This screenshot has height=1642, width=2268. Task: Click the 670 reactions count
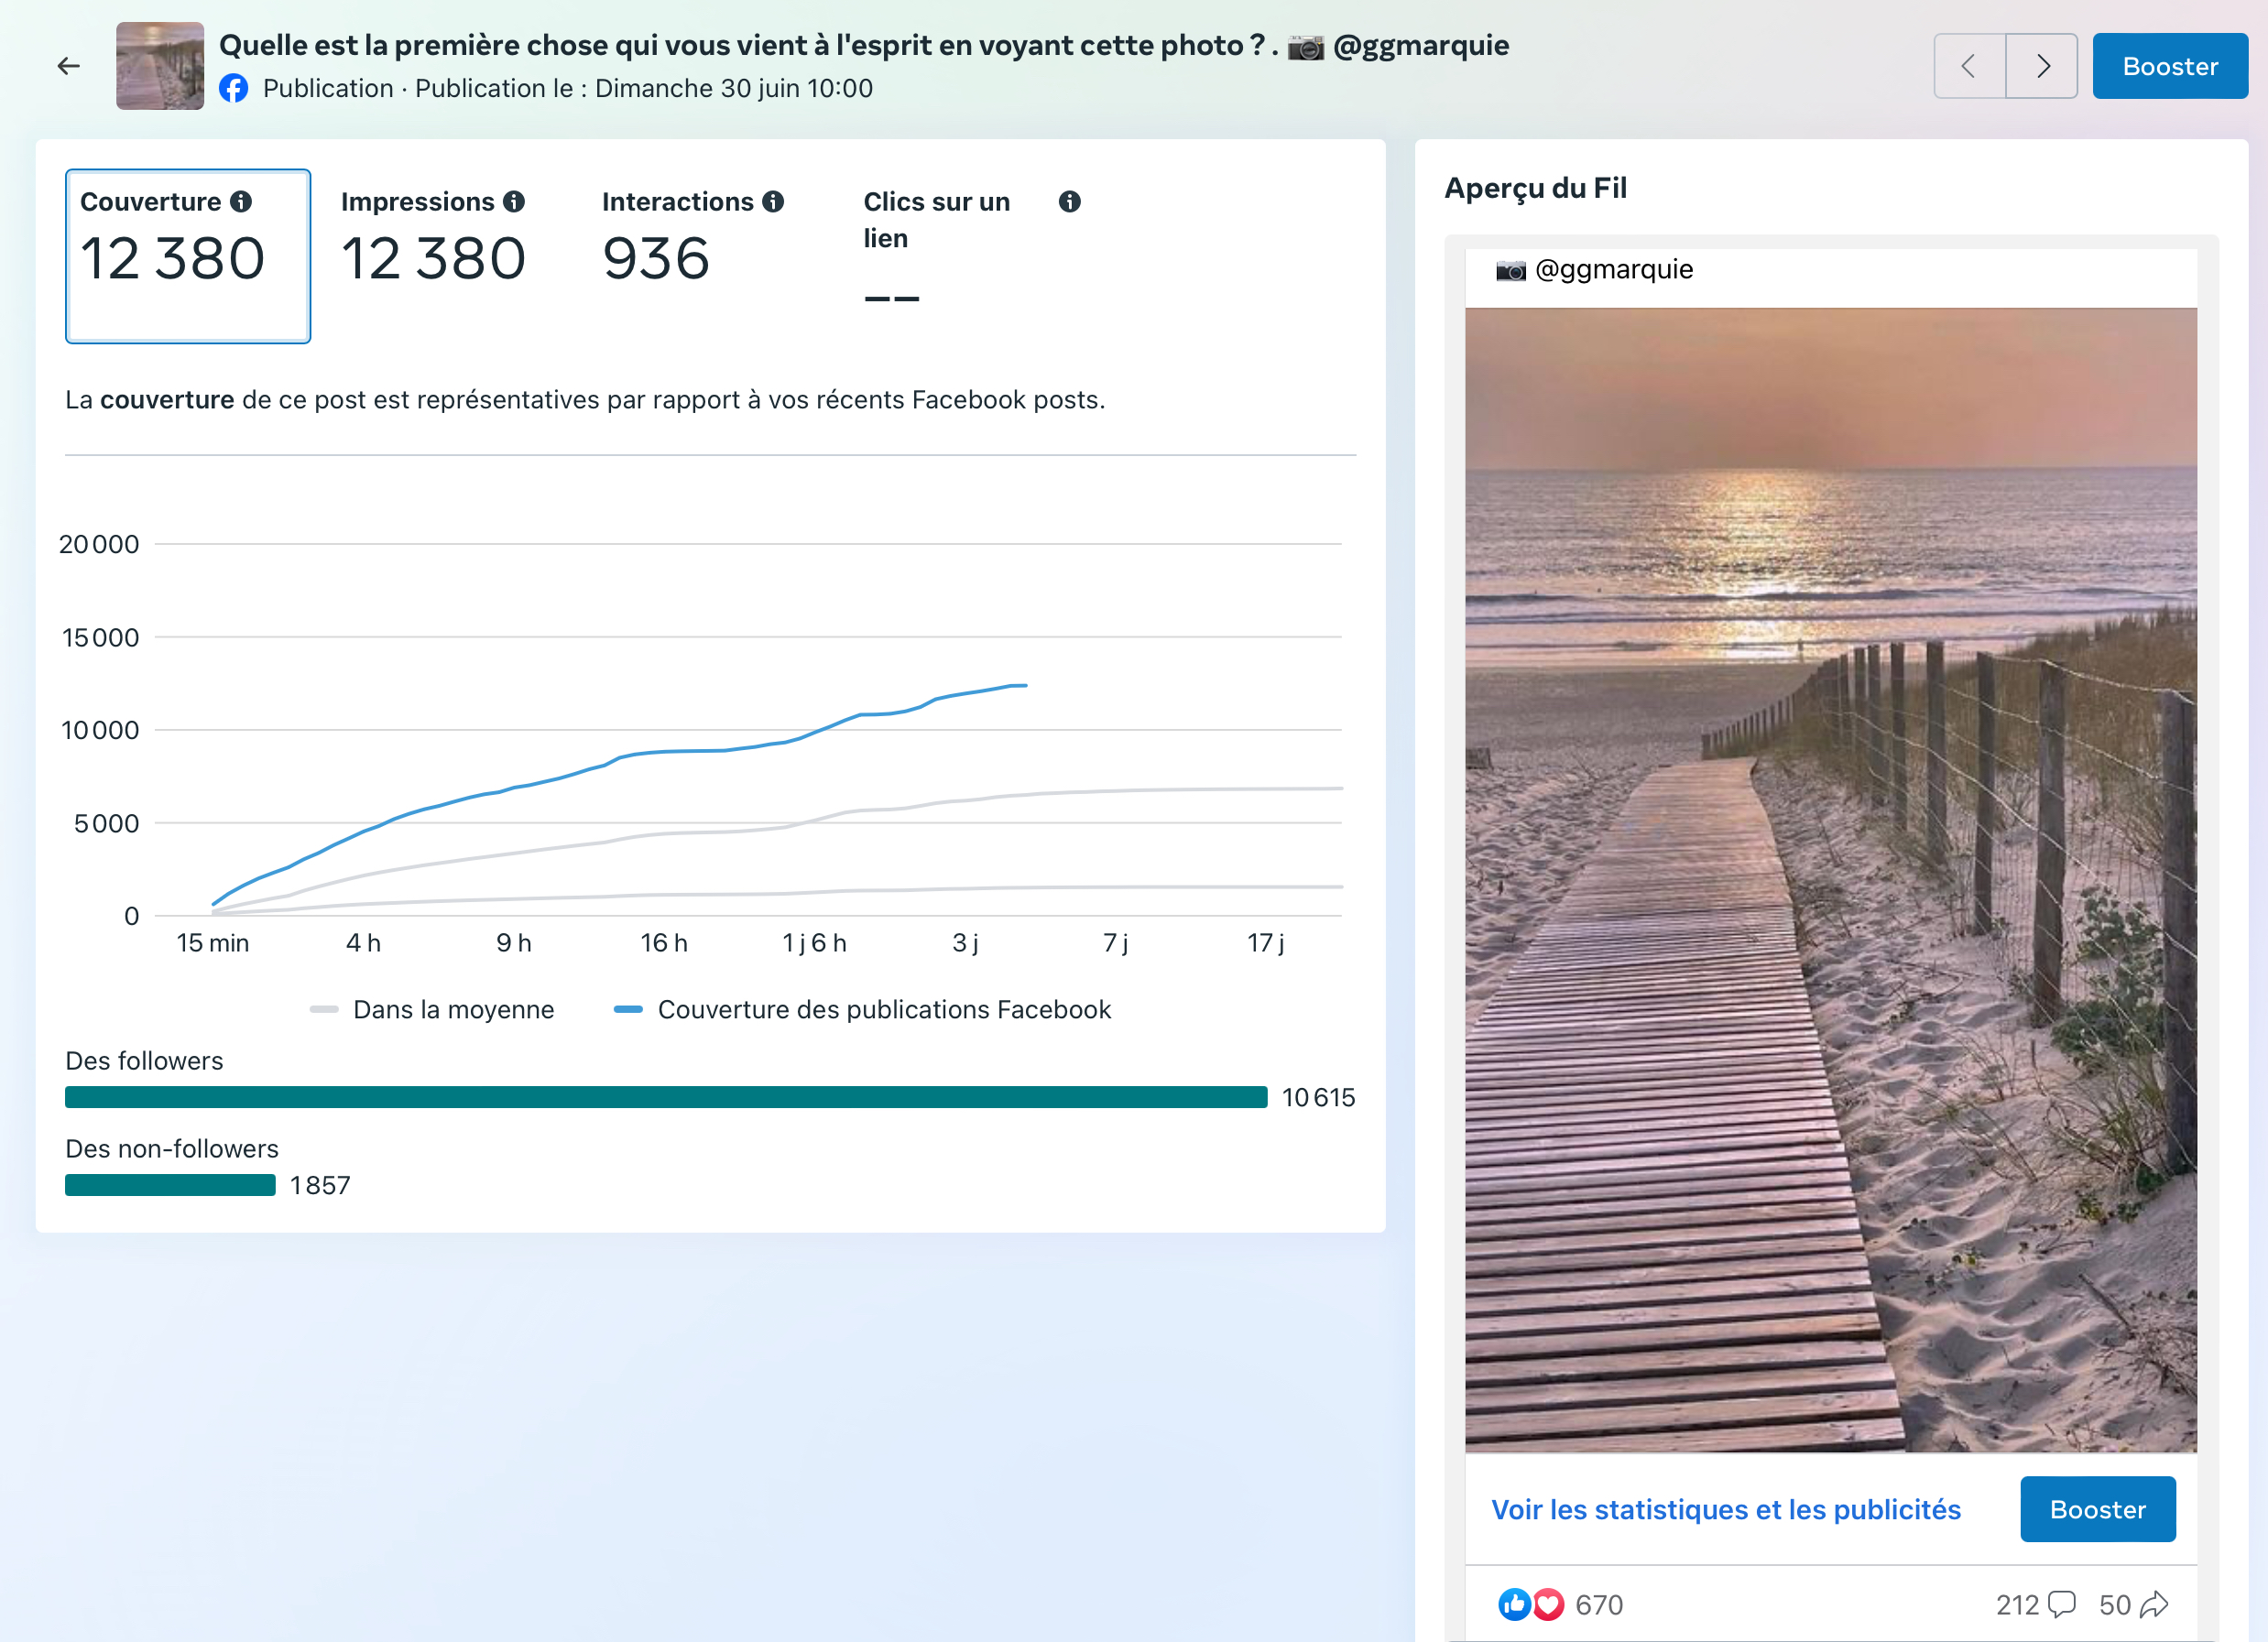click(x=1599, y=1605)
